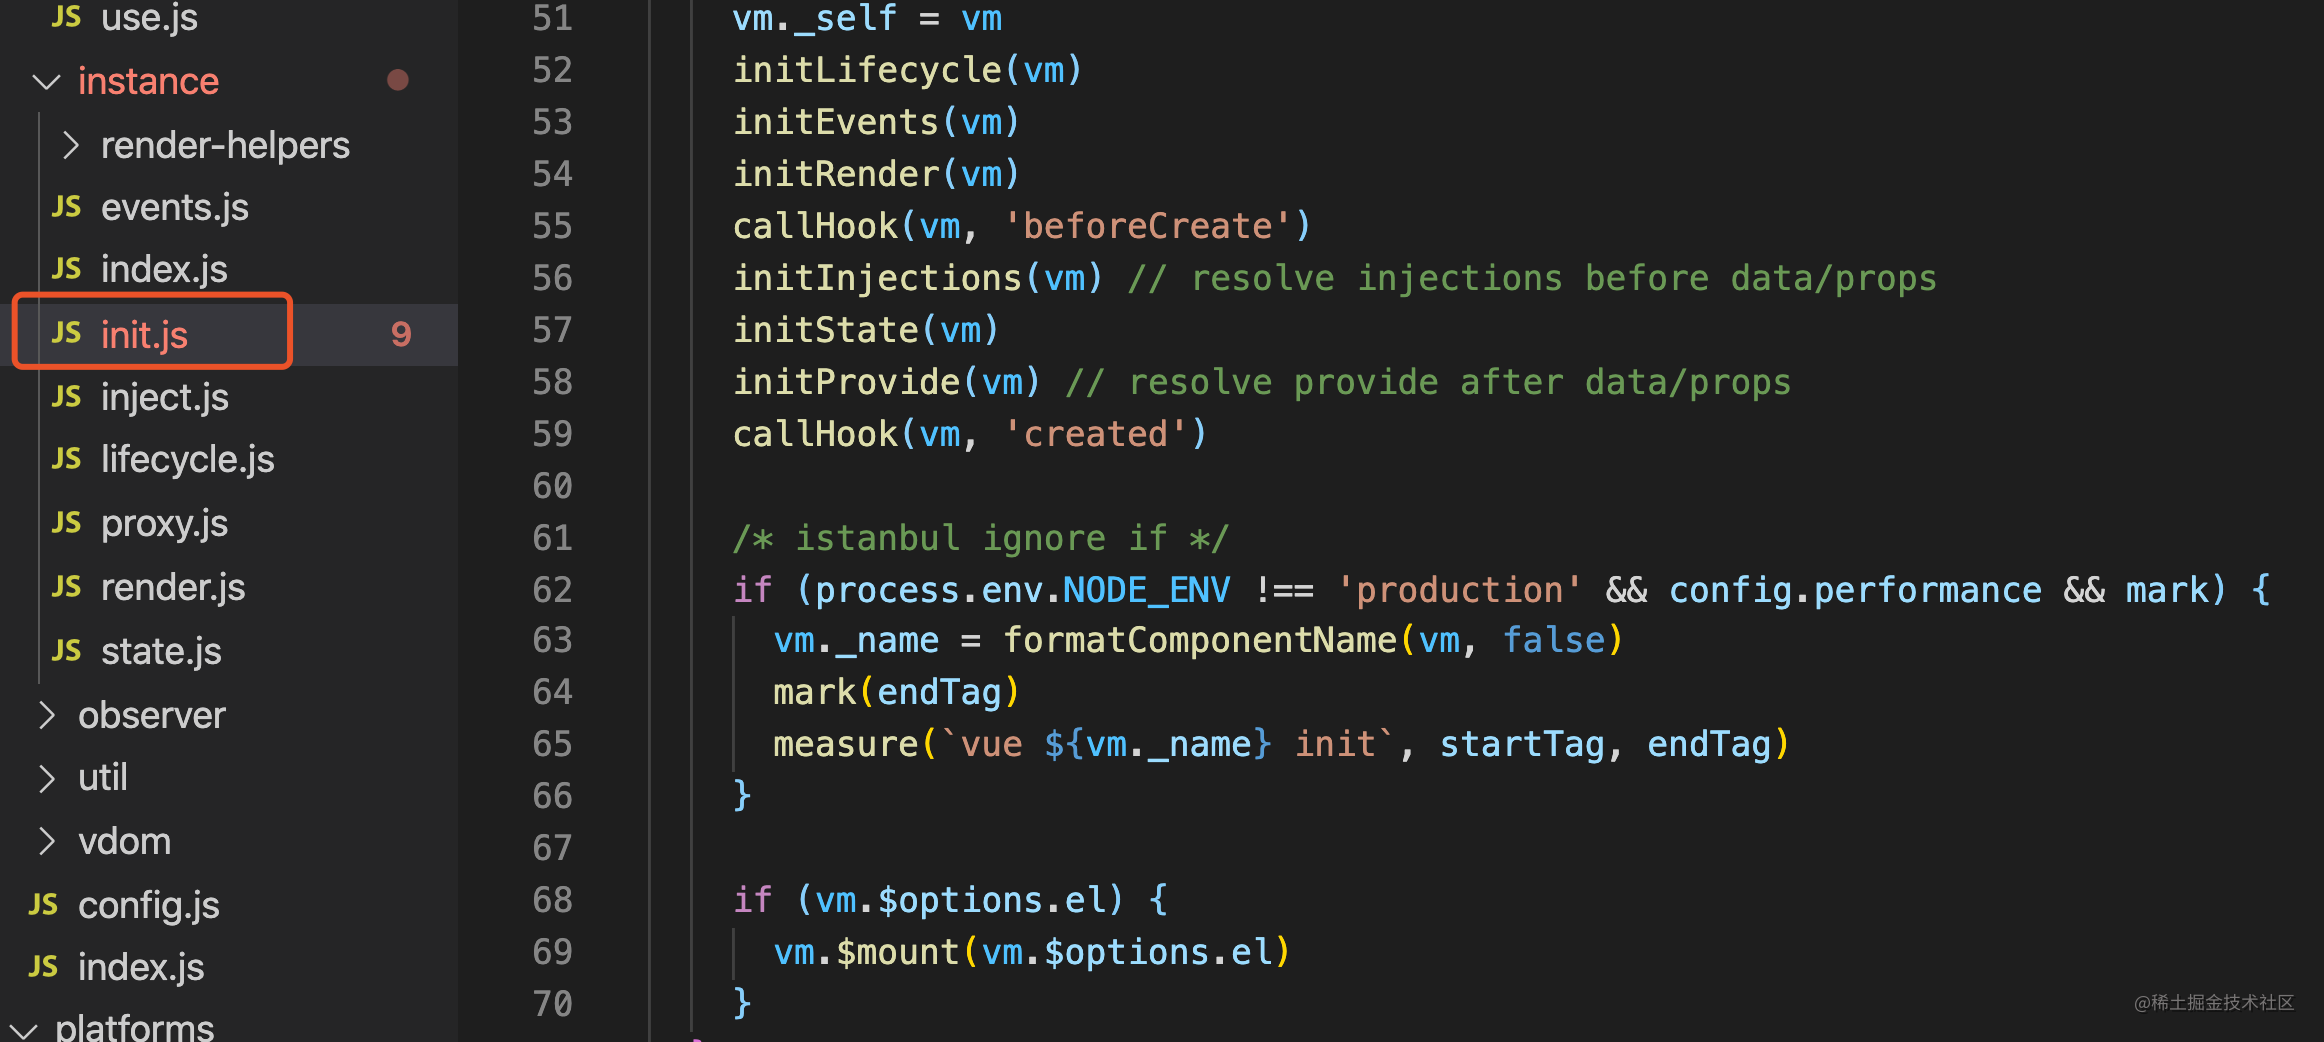Click the JS icon beside render.js
The width and height of the screenshot is (2324, 1042).
tap(66, 587)
